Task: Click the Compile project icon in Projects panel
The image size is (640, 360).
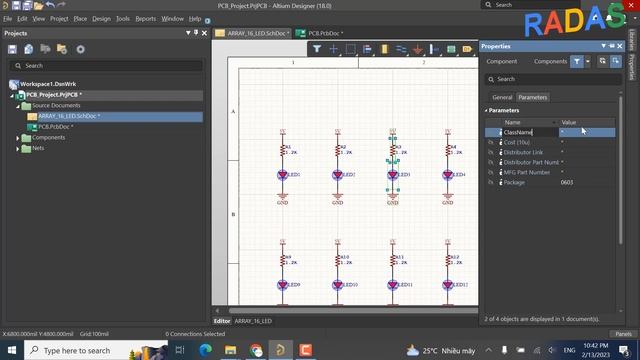Action: 29,49
